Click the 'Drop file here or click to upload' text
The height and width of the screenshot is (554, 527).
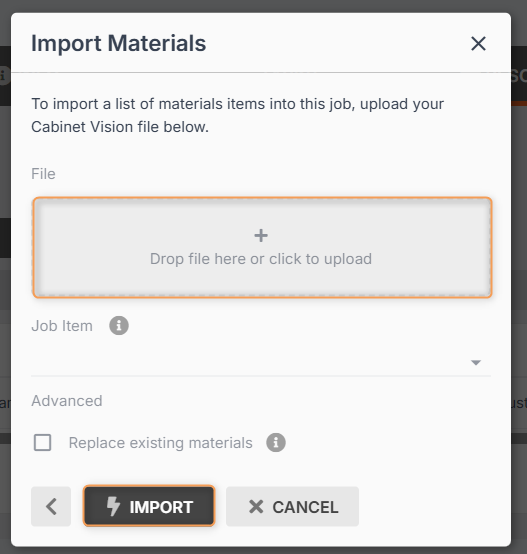(261, 259)
